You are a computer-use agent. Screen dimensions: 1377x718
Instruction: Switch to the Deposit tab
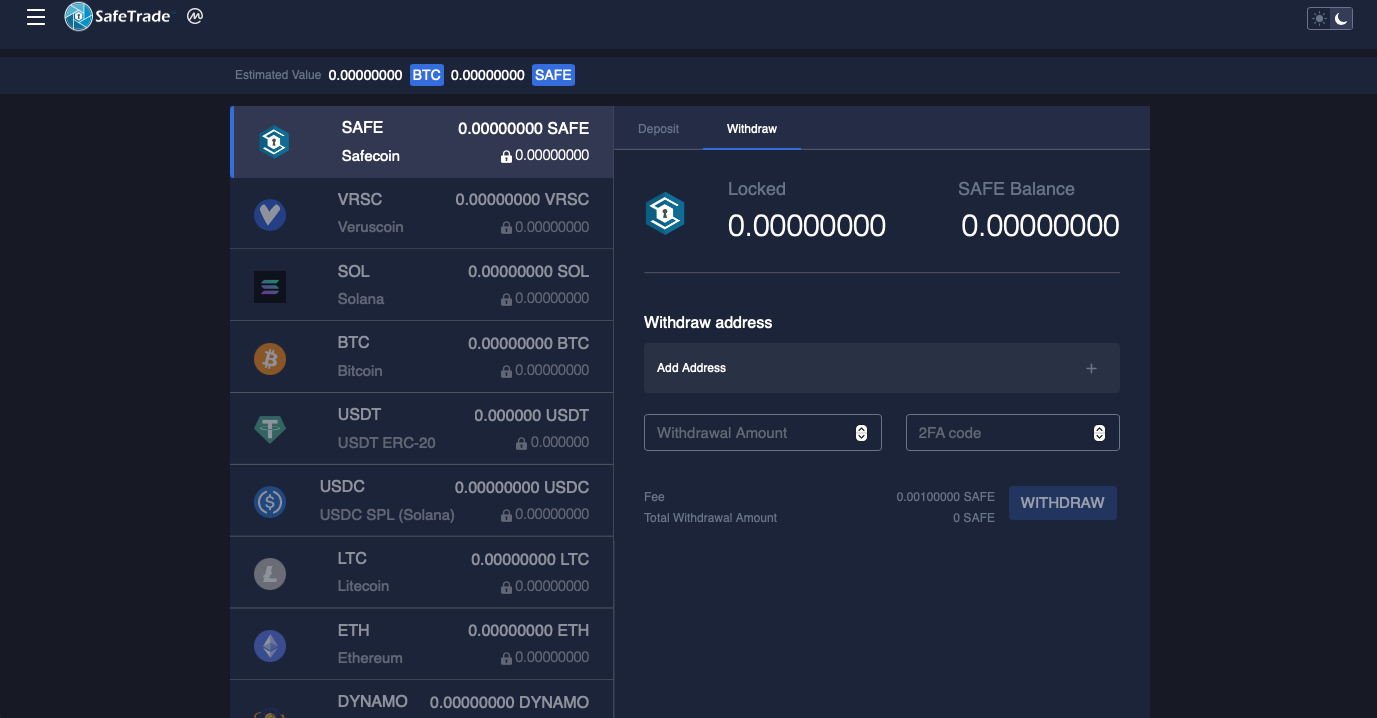(x=658, y=129)
